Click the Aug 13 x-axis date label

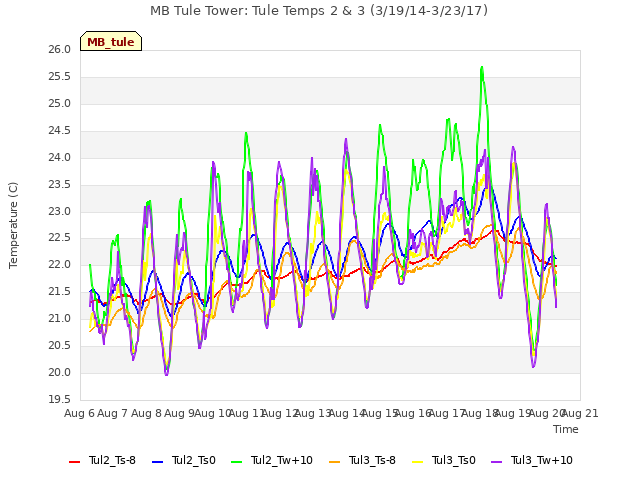(x=313, y=413)
